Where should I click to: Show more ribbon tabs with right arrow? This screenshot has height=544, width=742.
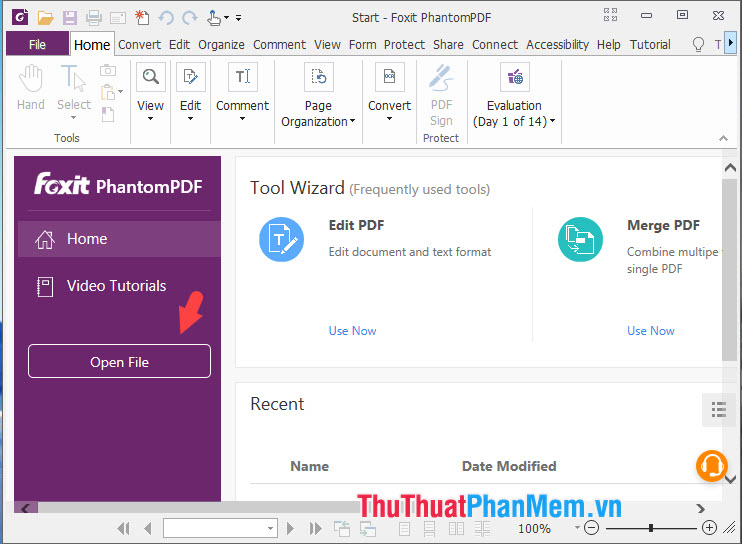point(731,43)
